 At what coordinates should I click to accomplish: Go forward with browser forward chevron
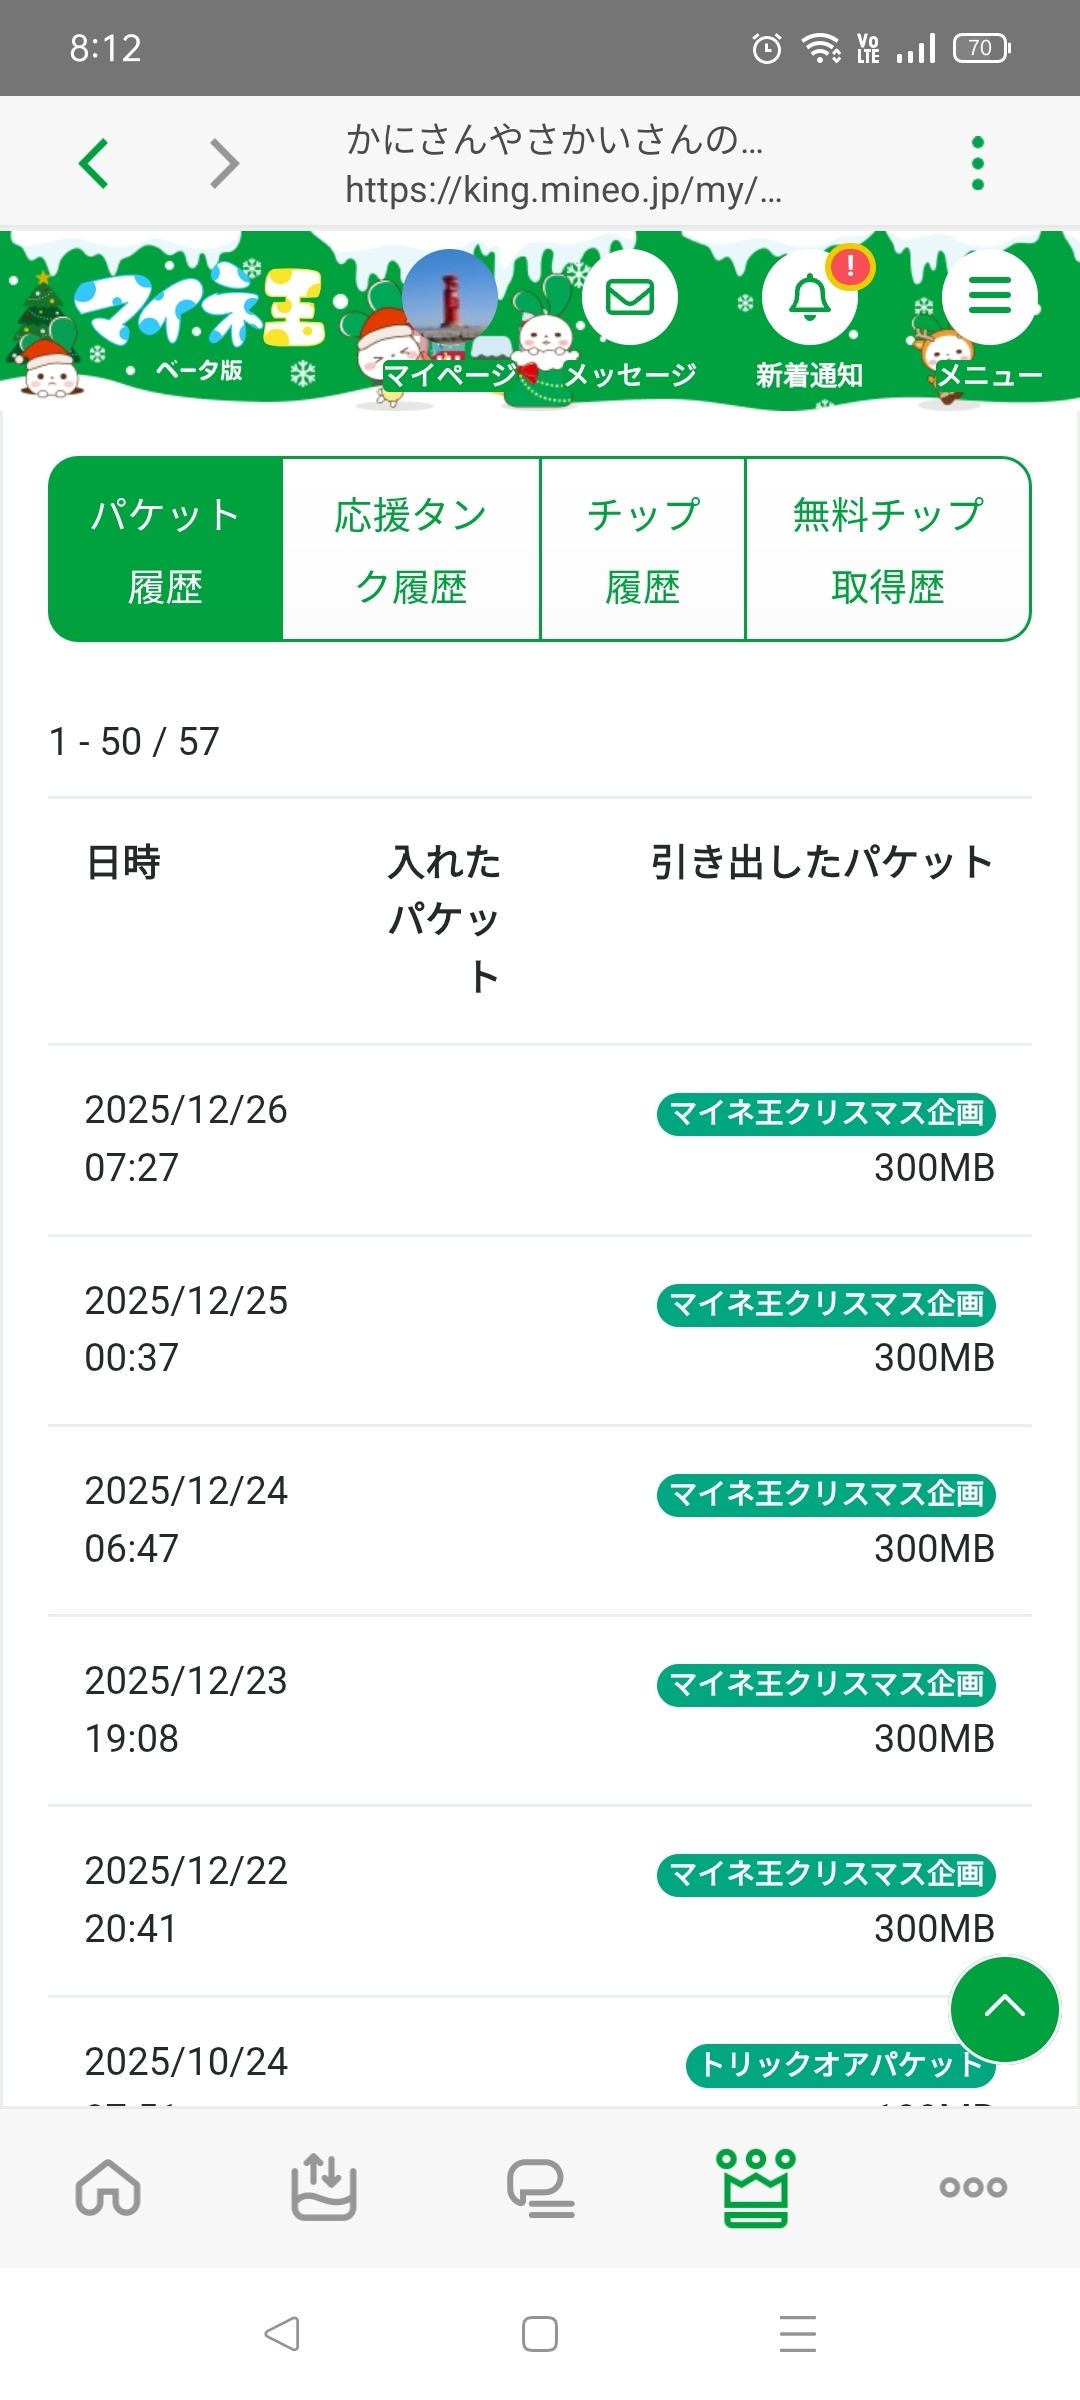[x=225, y=163]
